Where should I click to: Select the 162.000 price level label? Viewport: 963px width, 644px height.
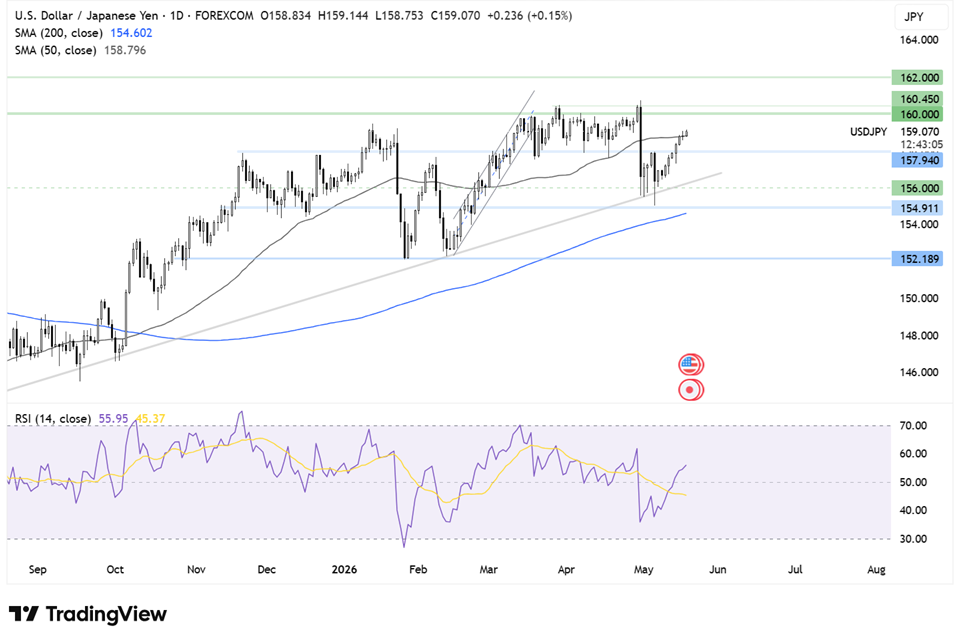[x=917, y=77]
